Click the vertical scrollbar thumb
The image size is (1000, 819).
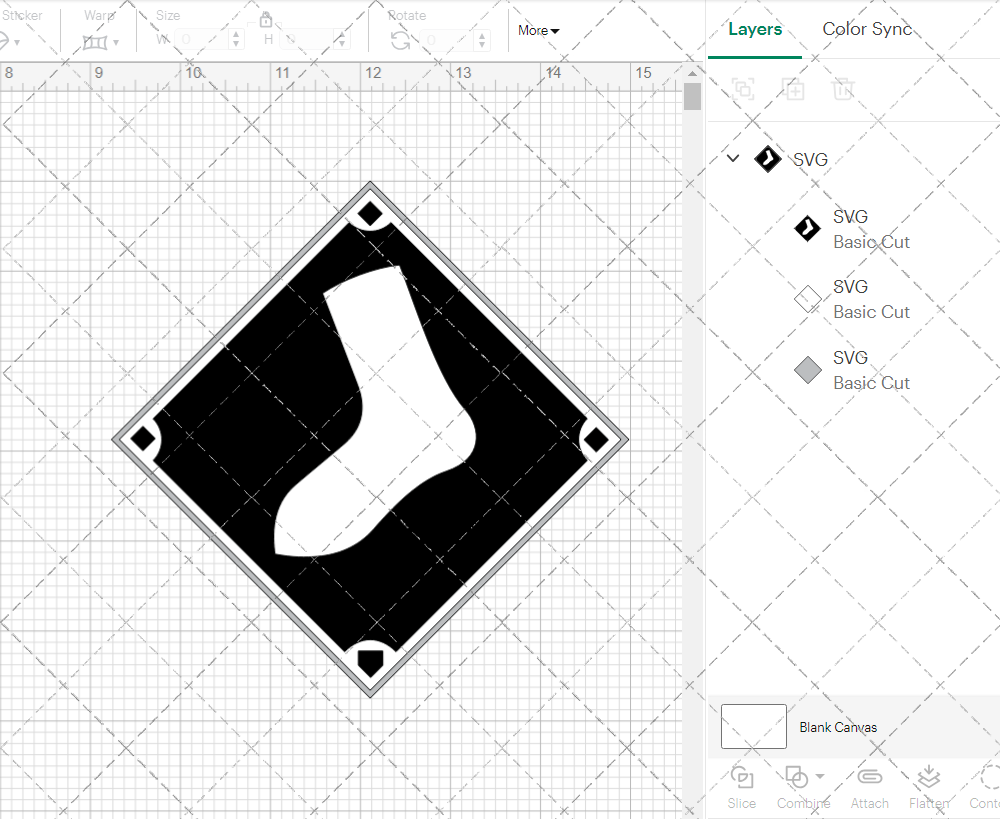pyautogui.click(x=692, y=97)
